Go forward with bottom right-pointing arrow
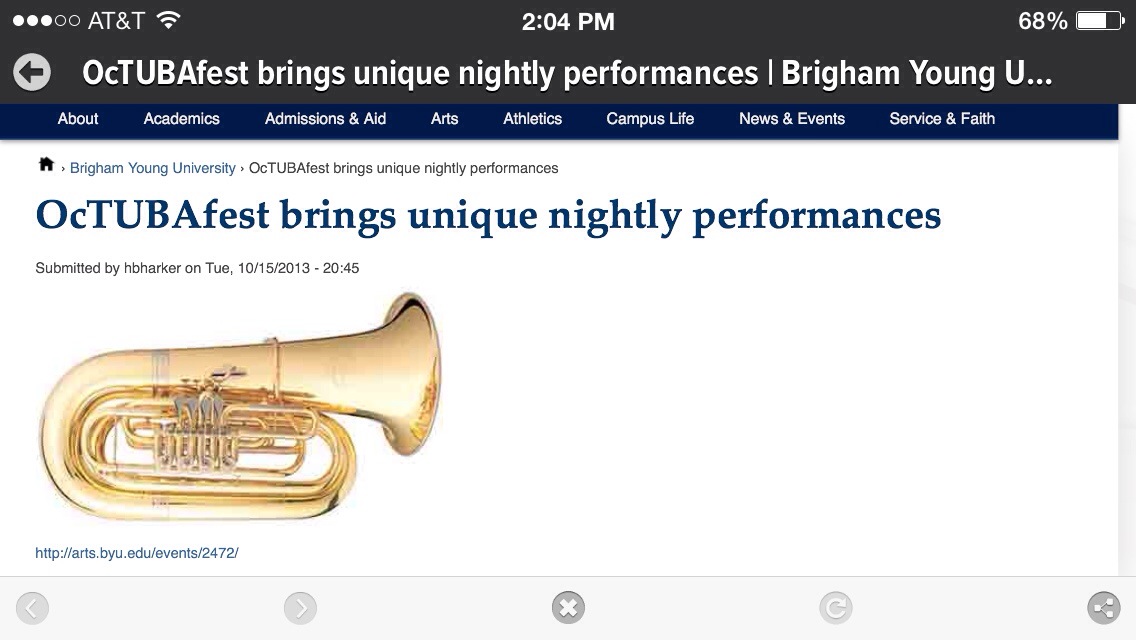 pos(300,607)
